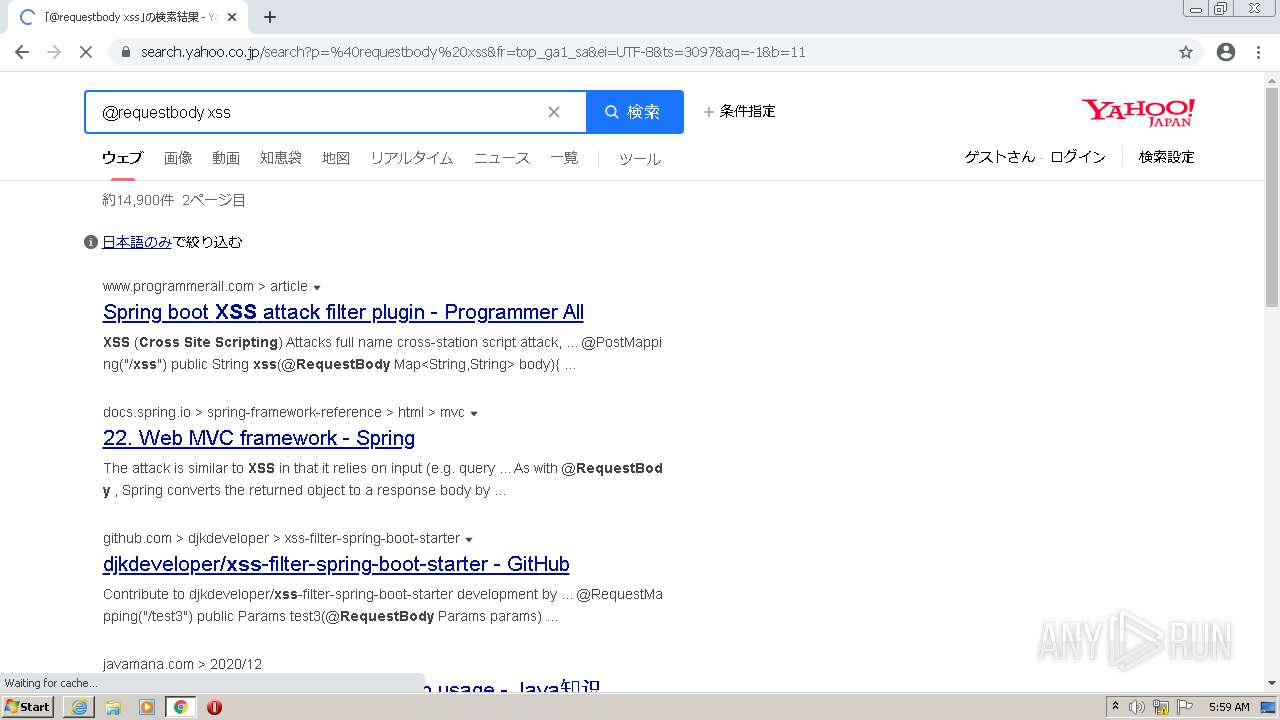
Task: Switch to the 地図 tab
Action: point(336,158)
